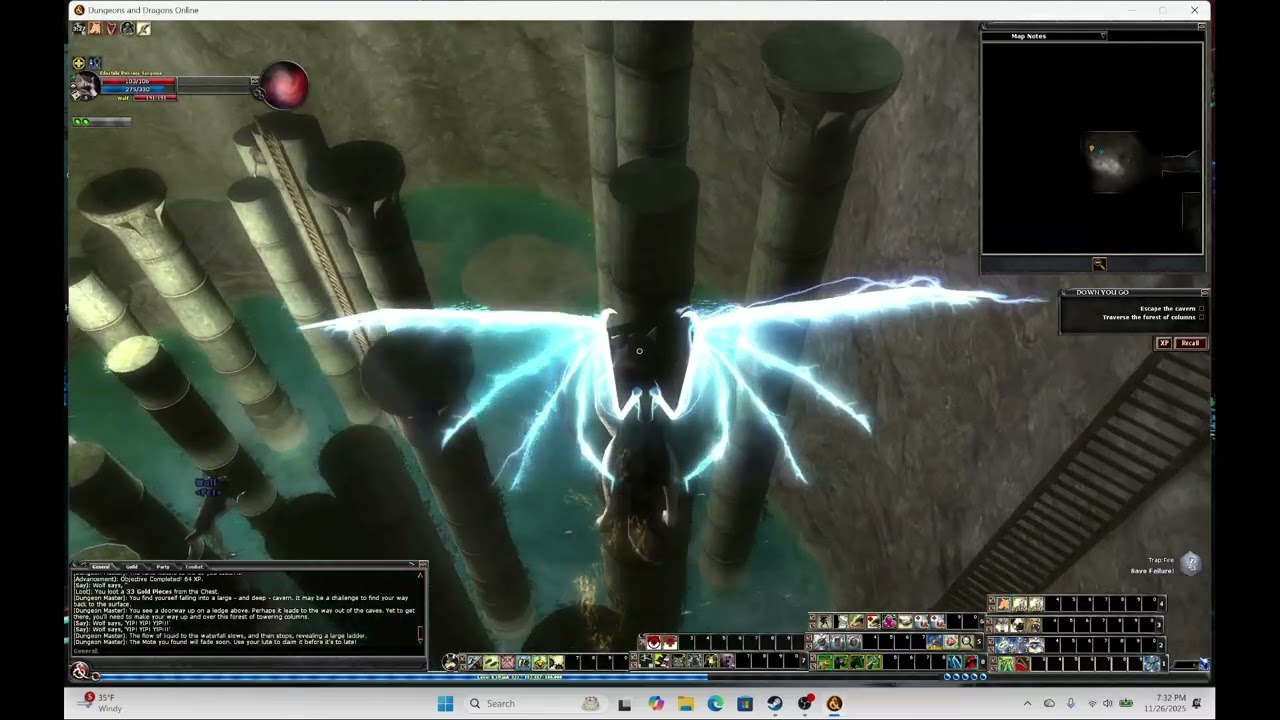Click the first icon on hotbar 7
The height and width of the screenshot is (720, 1280).
click(646, 660)
